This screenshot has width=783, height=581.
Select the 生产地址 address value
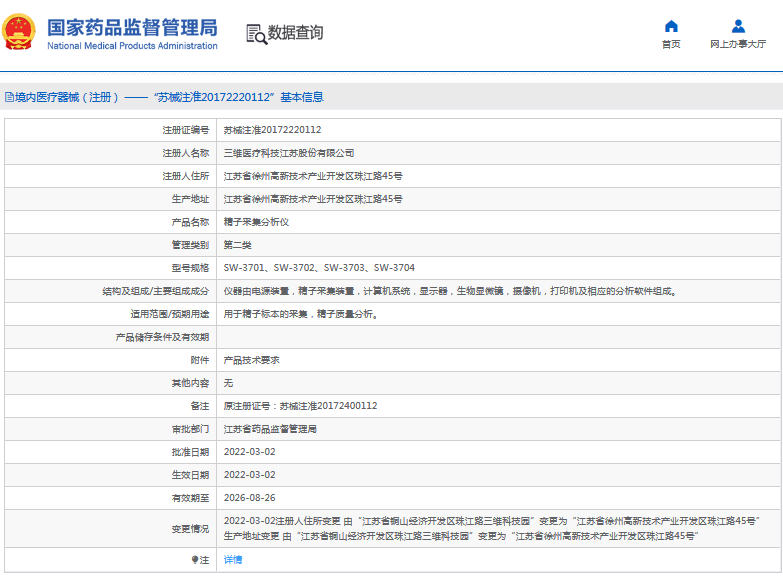pyautogui.click(x=313, y=199)
